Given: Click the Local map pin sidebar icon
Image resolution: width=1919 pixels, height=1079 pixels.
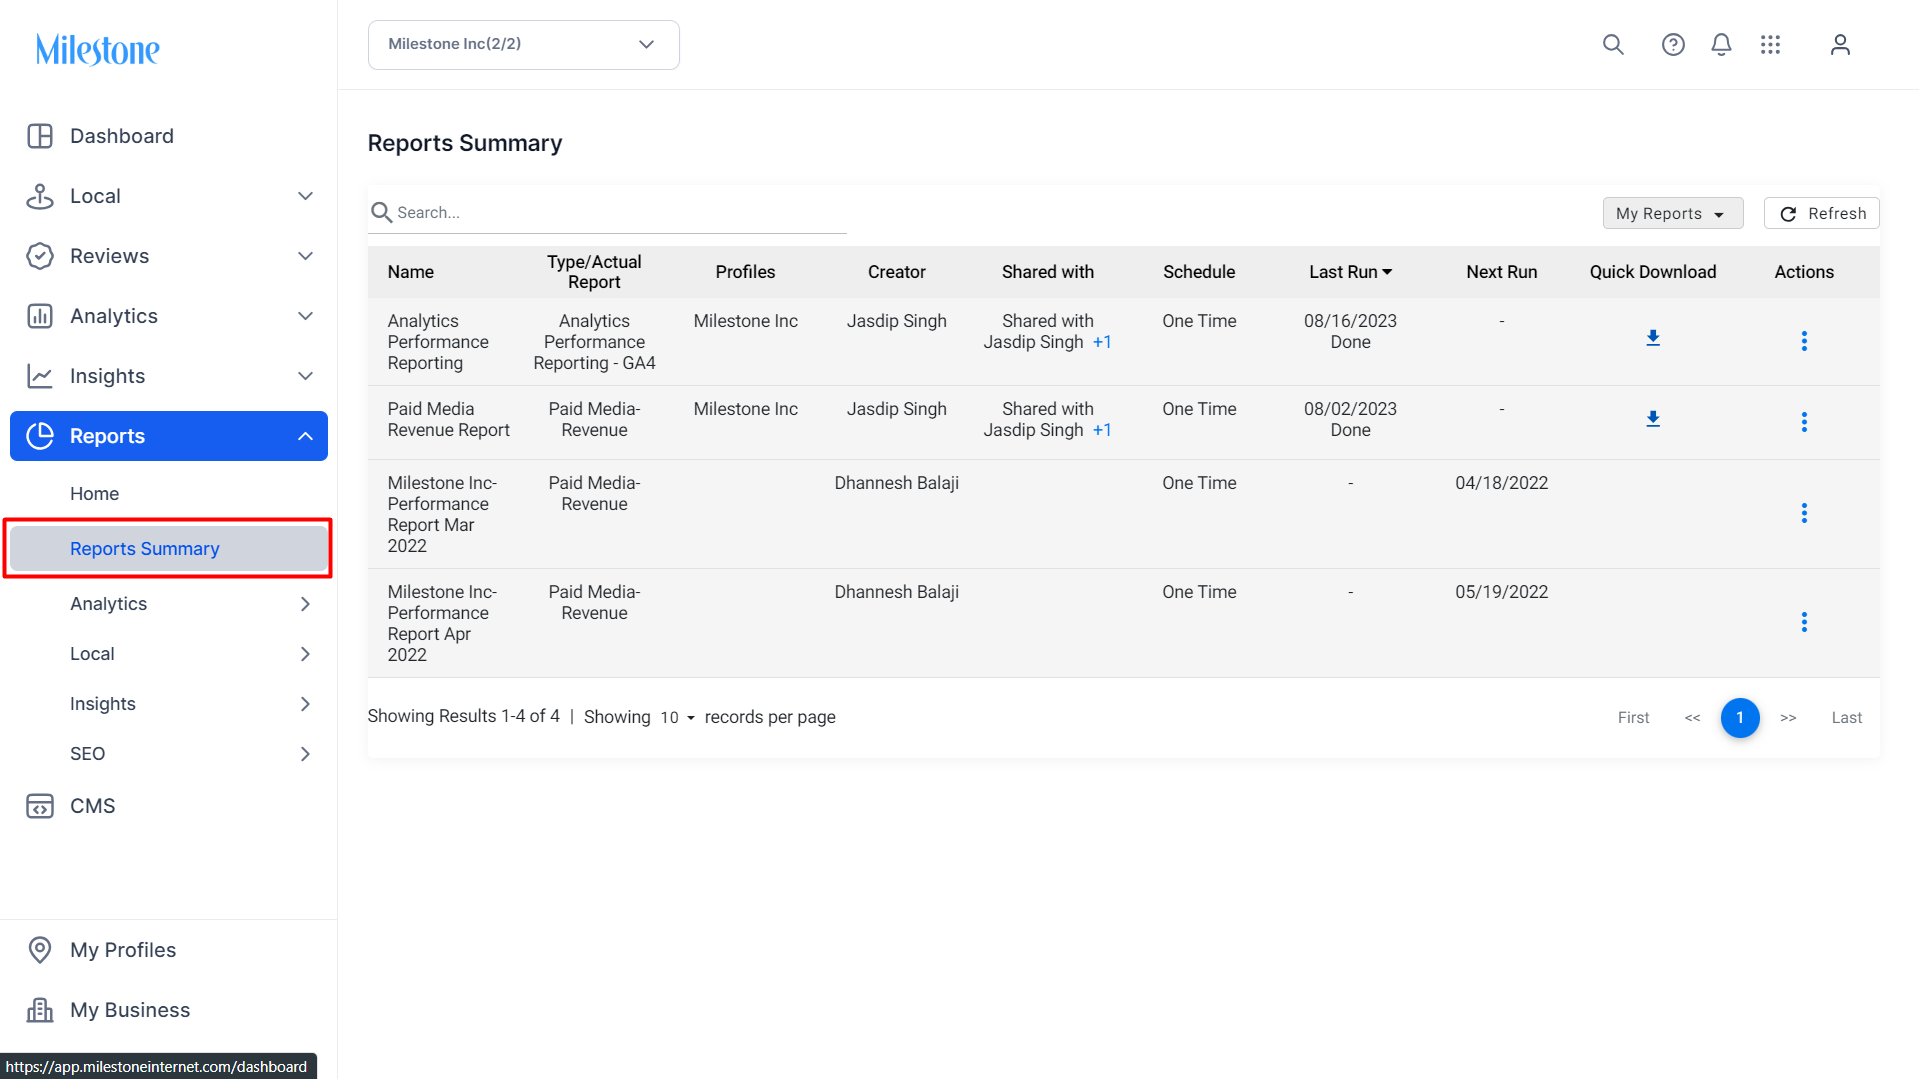Looking at the screenshot, I should (x=40, y=196).
